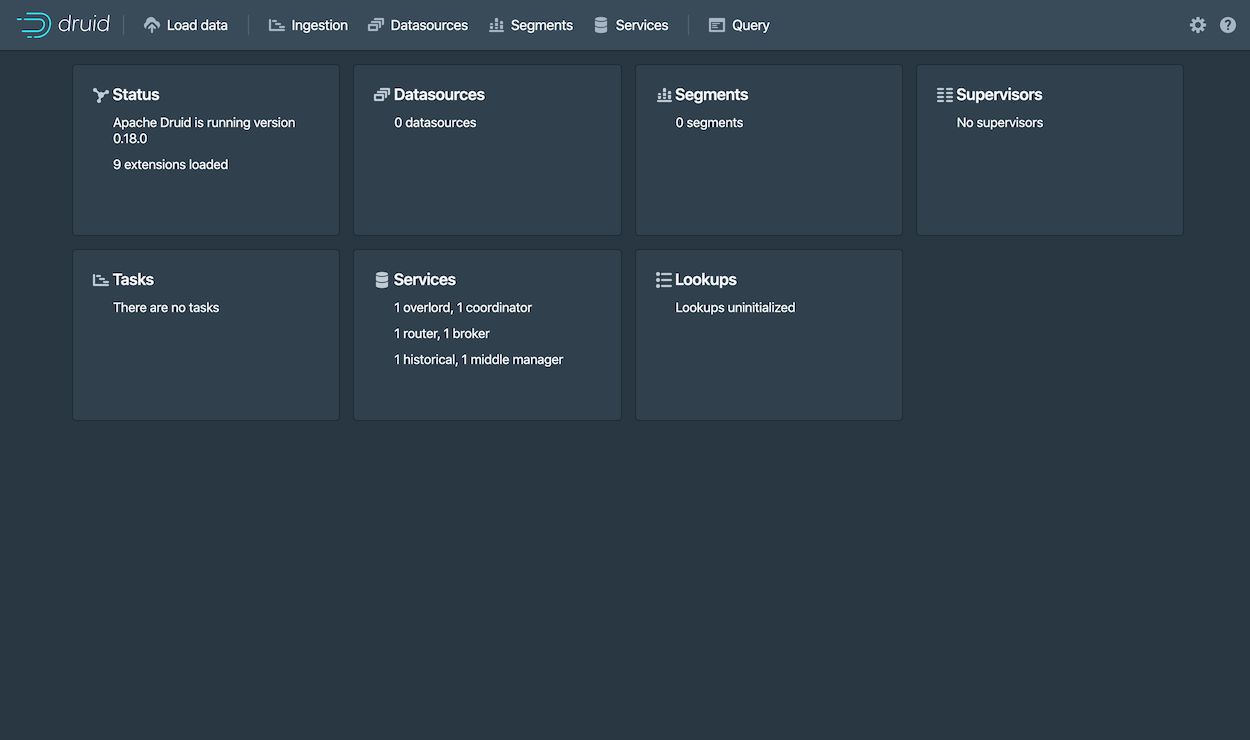
Task: Open the 'There are no tasks' card
Action: (166, 308)
